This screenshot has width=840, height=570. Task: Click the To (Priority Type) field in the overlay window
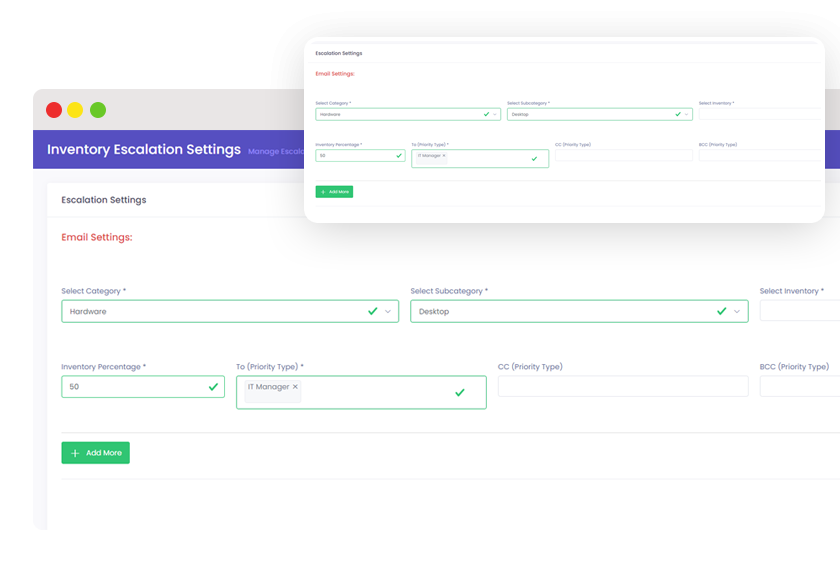coord(480,159)
